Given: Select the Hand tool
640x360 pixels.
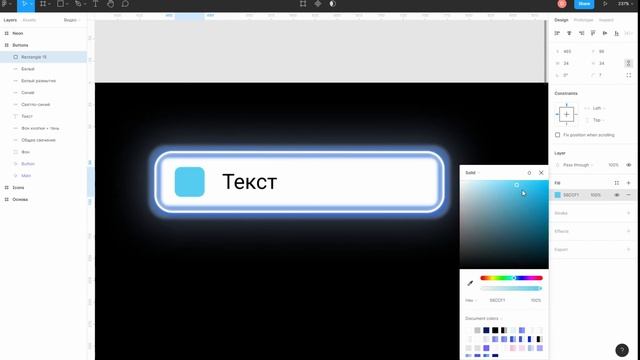Looking at the screenshot, I should coord(110,4).
